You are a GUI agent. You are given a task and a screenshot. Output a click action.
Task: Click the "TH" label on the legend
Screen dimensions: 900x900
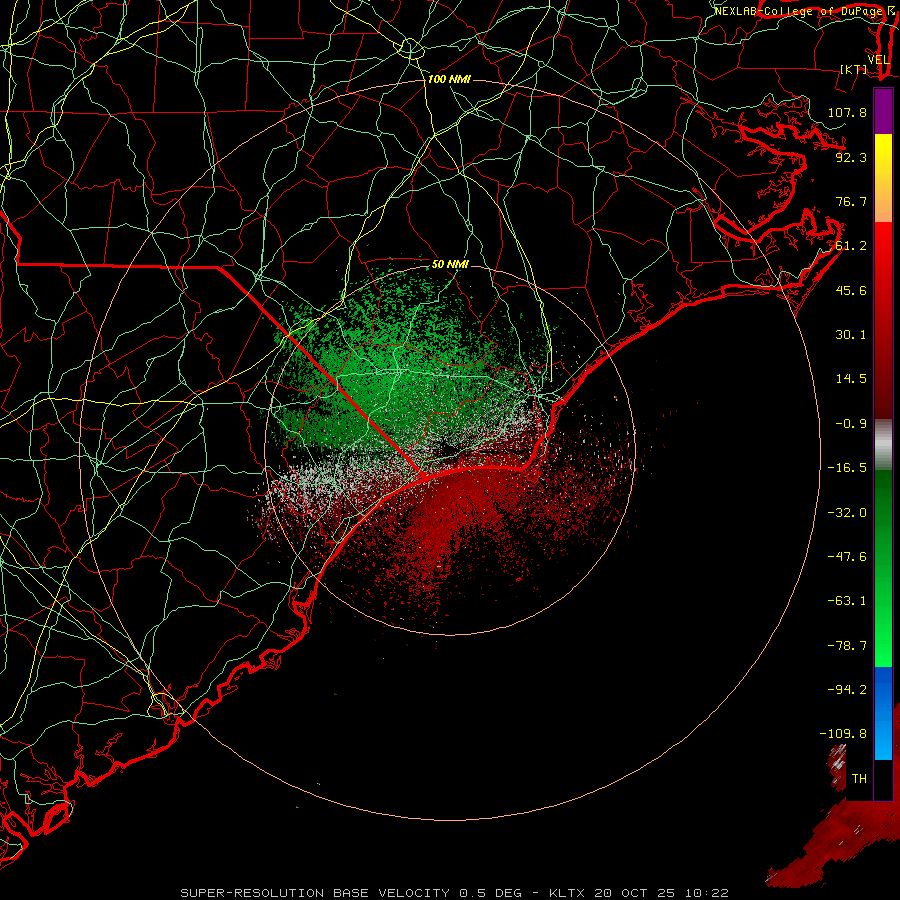tap(859, 779)
